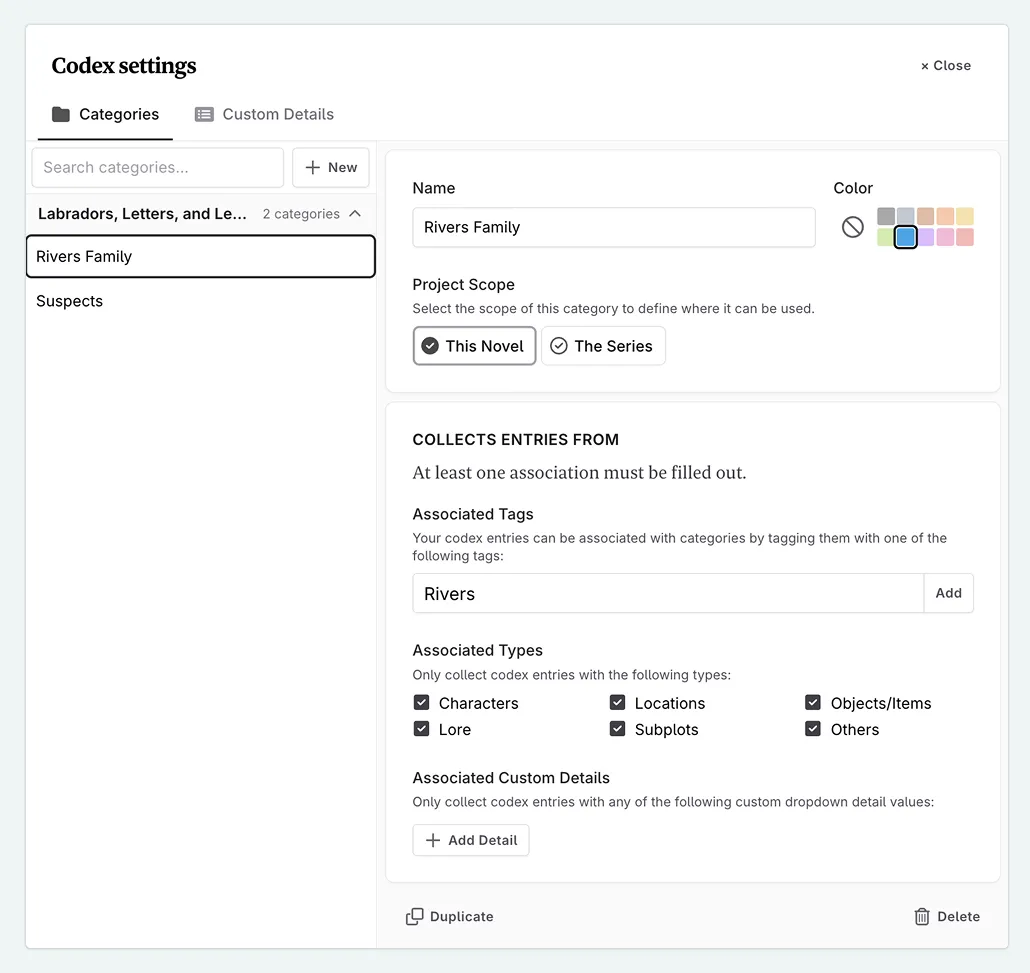
Task: Uncheck the Subplots type checkbox
Action: 618,729
